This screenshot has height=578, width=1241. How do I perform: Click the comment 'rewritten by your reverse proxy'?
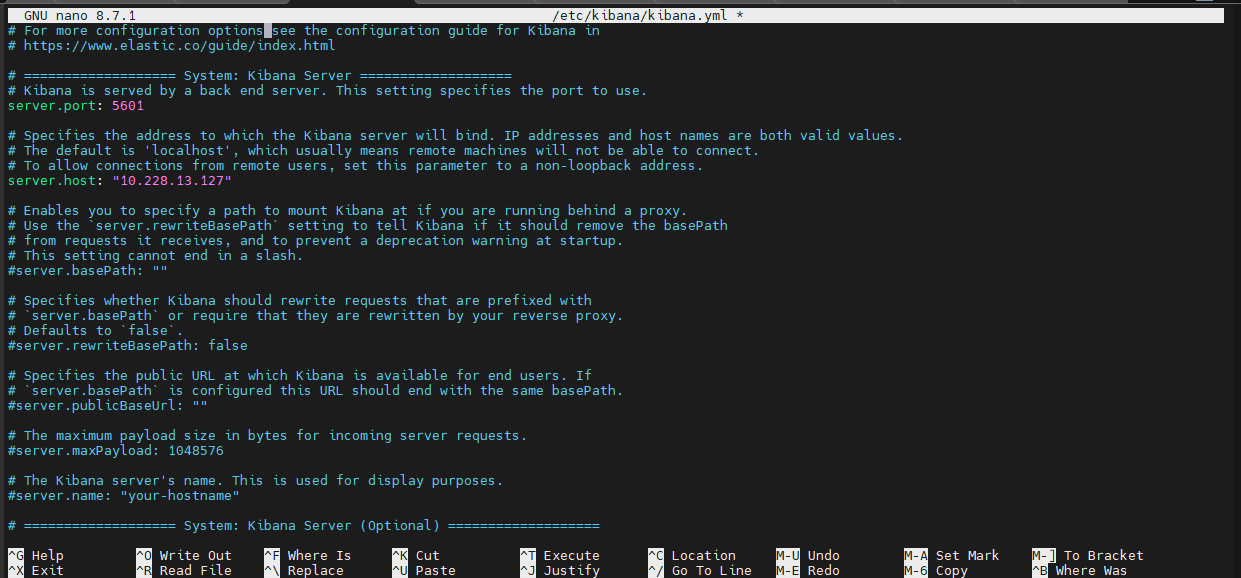point(316,316)
